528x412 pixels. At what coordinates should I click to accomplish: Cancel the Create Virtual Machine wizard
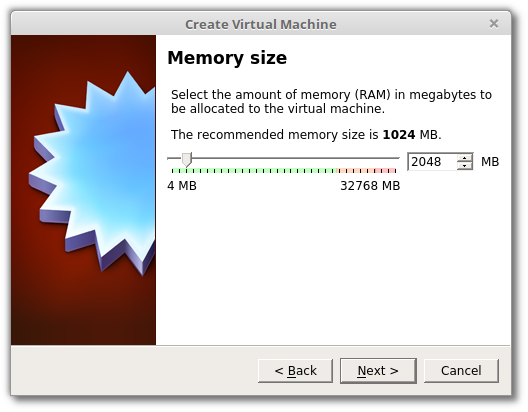click(x=461, y=371)
